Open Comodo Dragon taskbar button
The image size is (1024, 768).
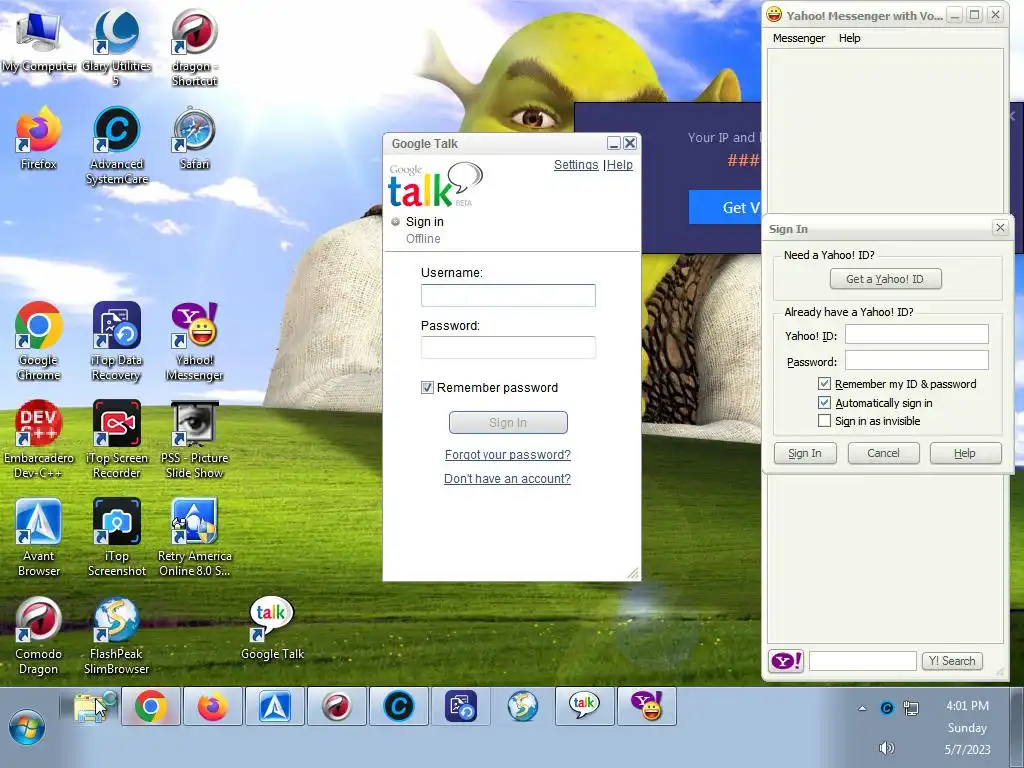click(x=337, y=707)
